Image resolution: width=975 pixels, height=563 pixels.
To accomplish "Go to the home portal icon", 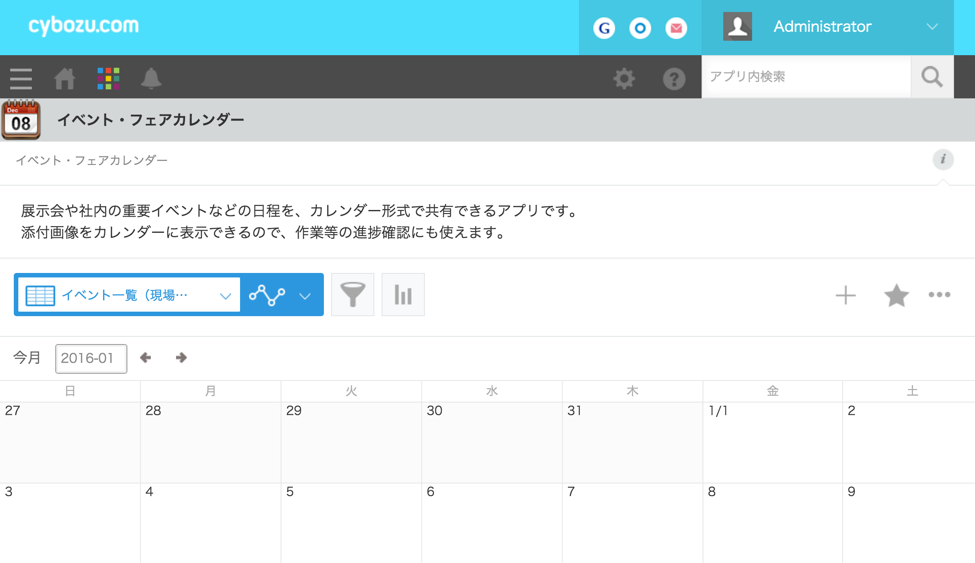I will (x=65, y=78).
